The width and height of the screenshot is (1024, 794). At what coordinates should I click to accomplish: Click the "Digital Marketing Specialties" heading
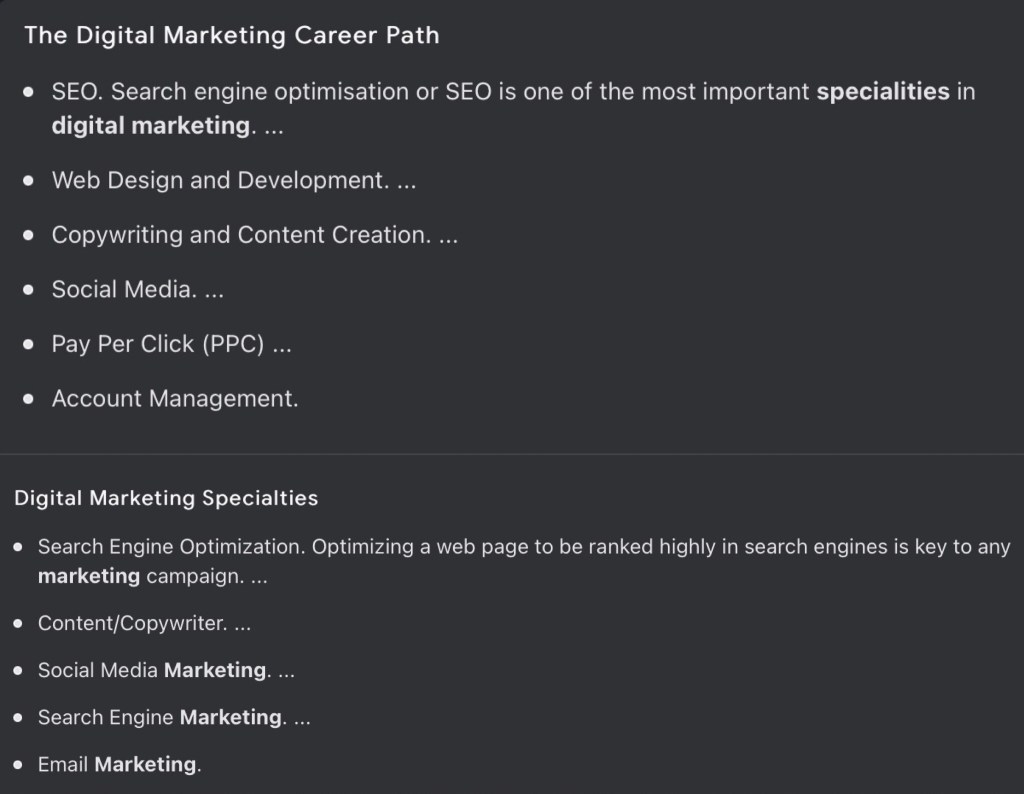pyautogui.click(x=166, y=498)
